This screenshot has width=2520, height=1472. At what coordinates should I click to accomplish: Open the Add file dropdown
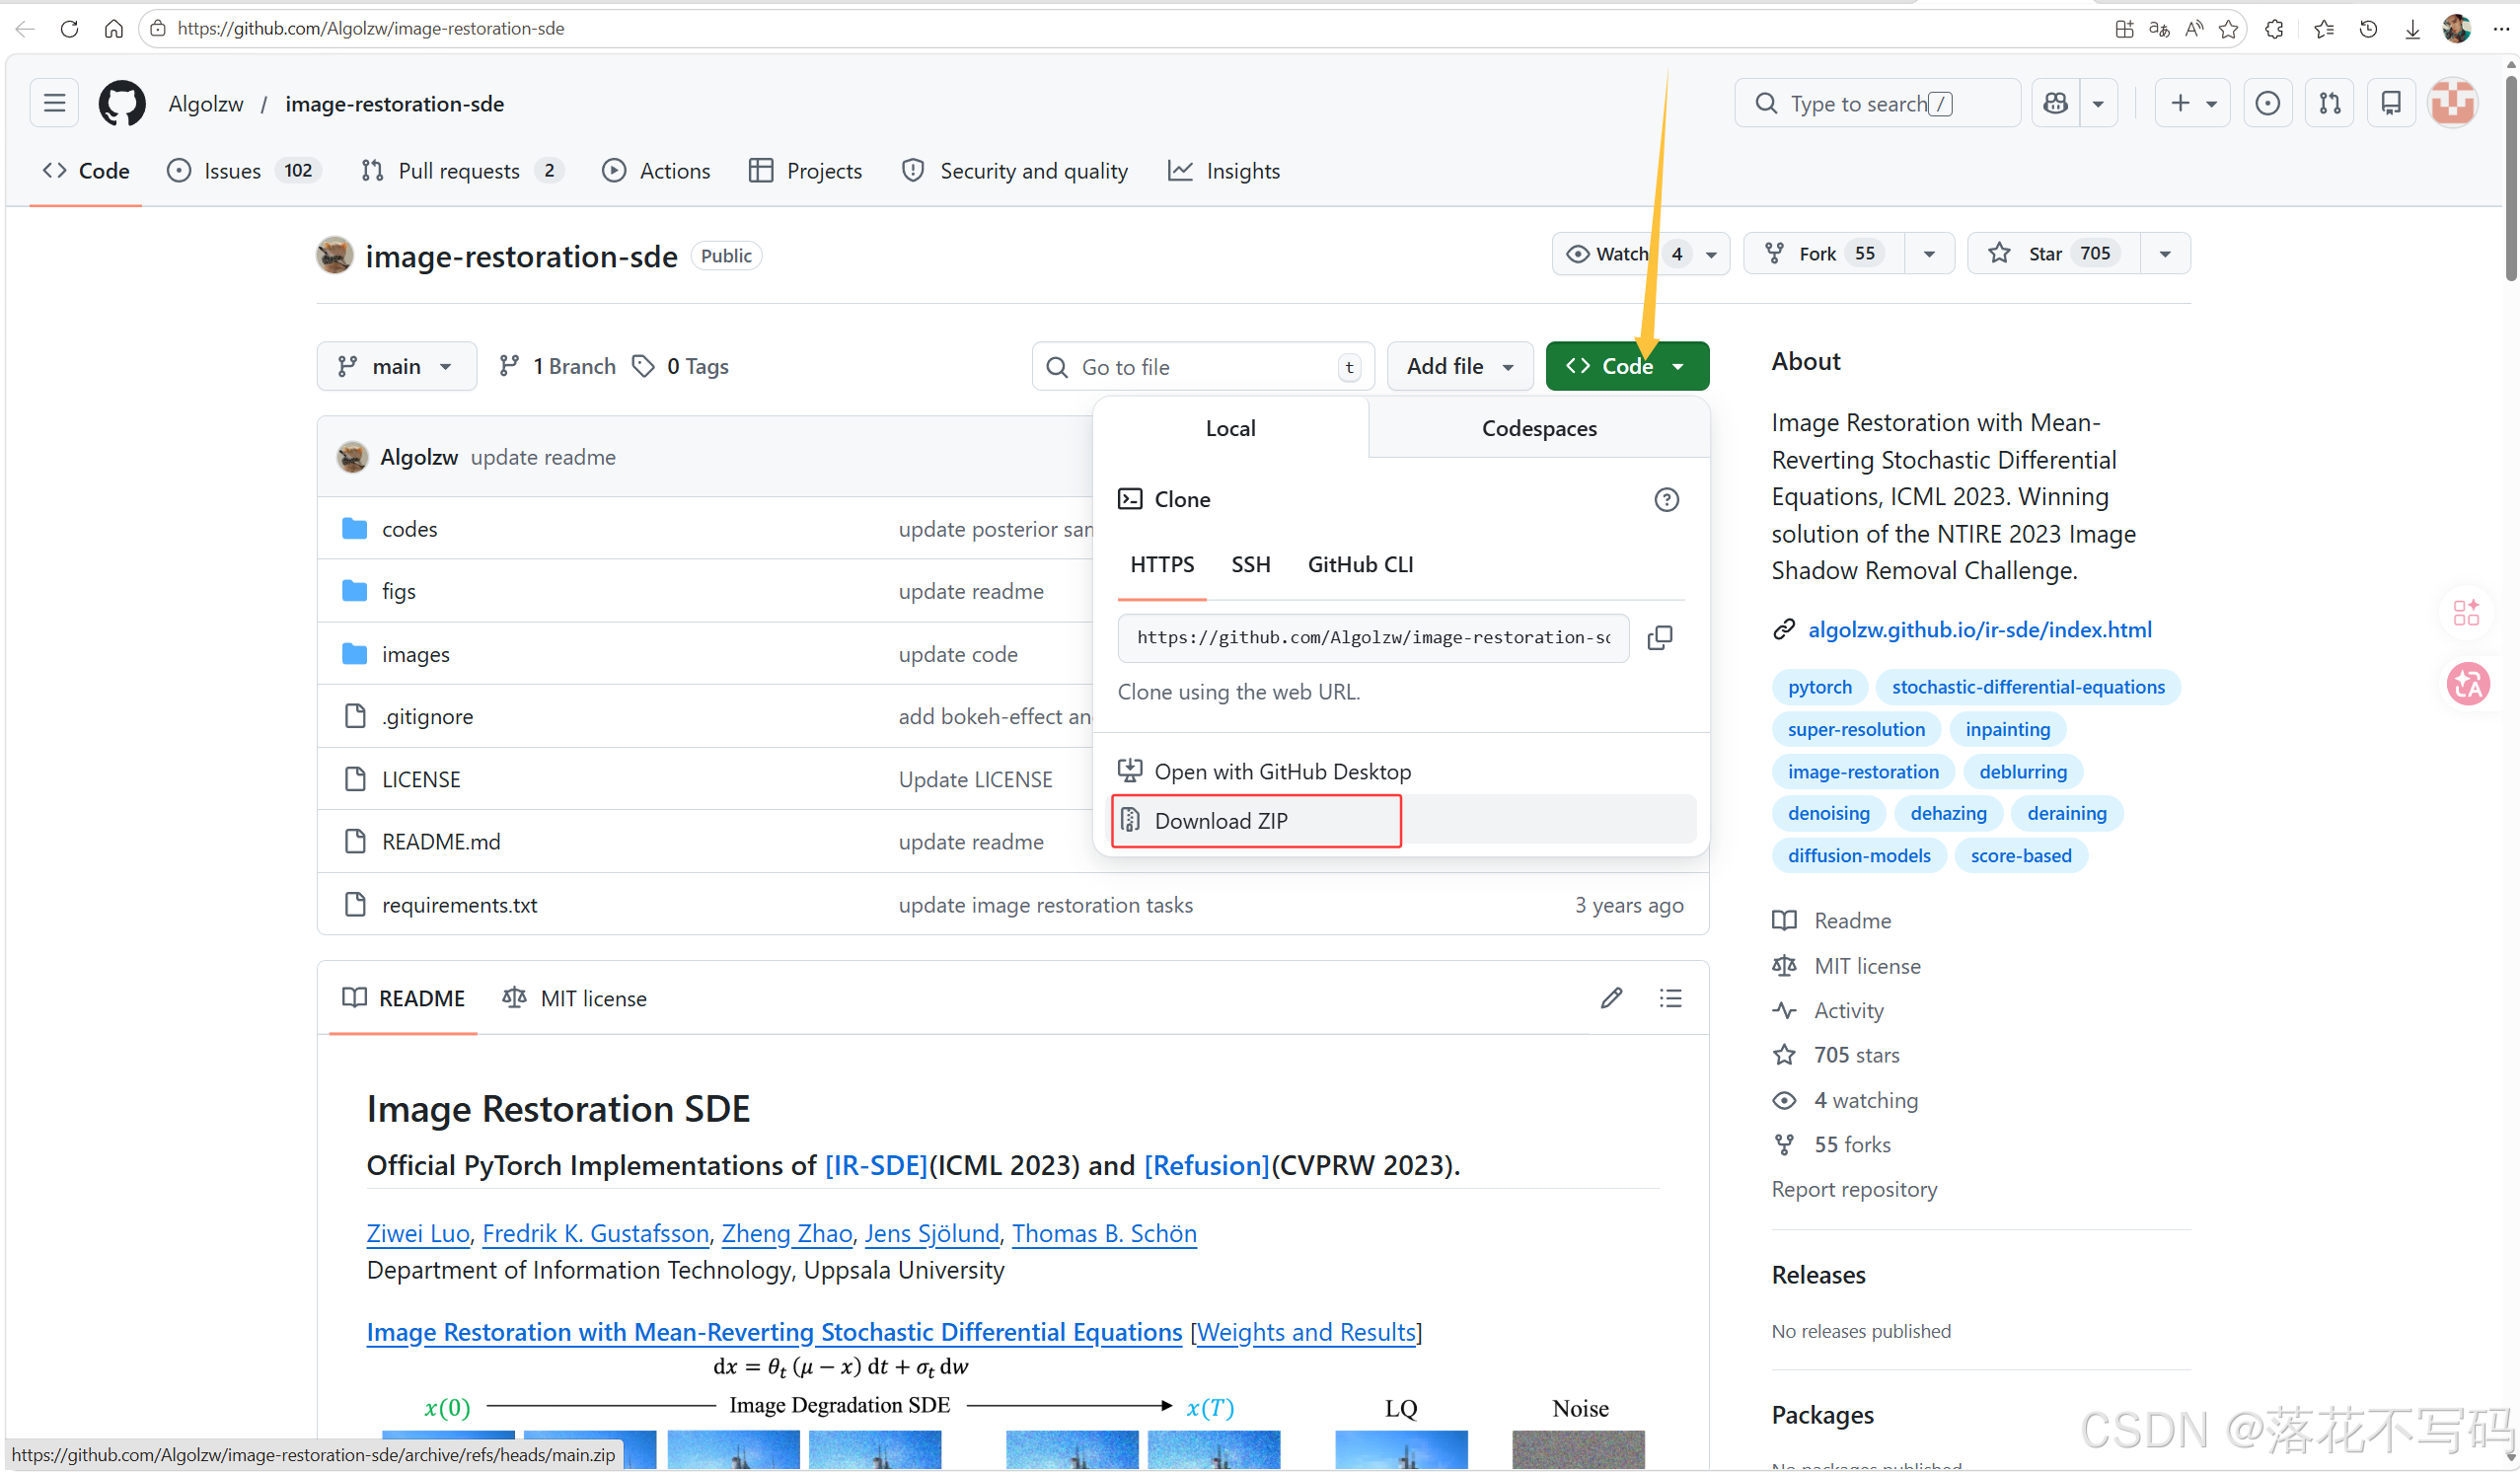click(1459, 367)
